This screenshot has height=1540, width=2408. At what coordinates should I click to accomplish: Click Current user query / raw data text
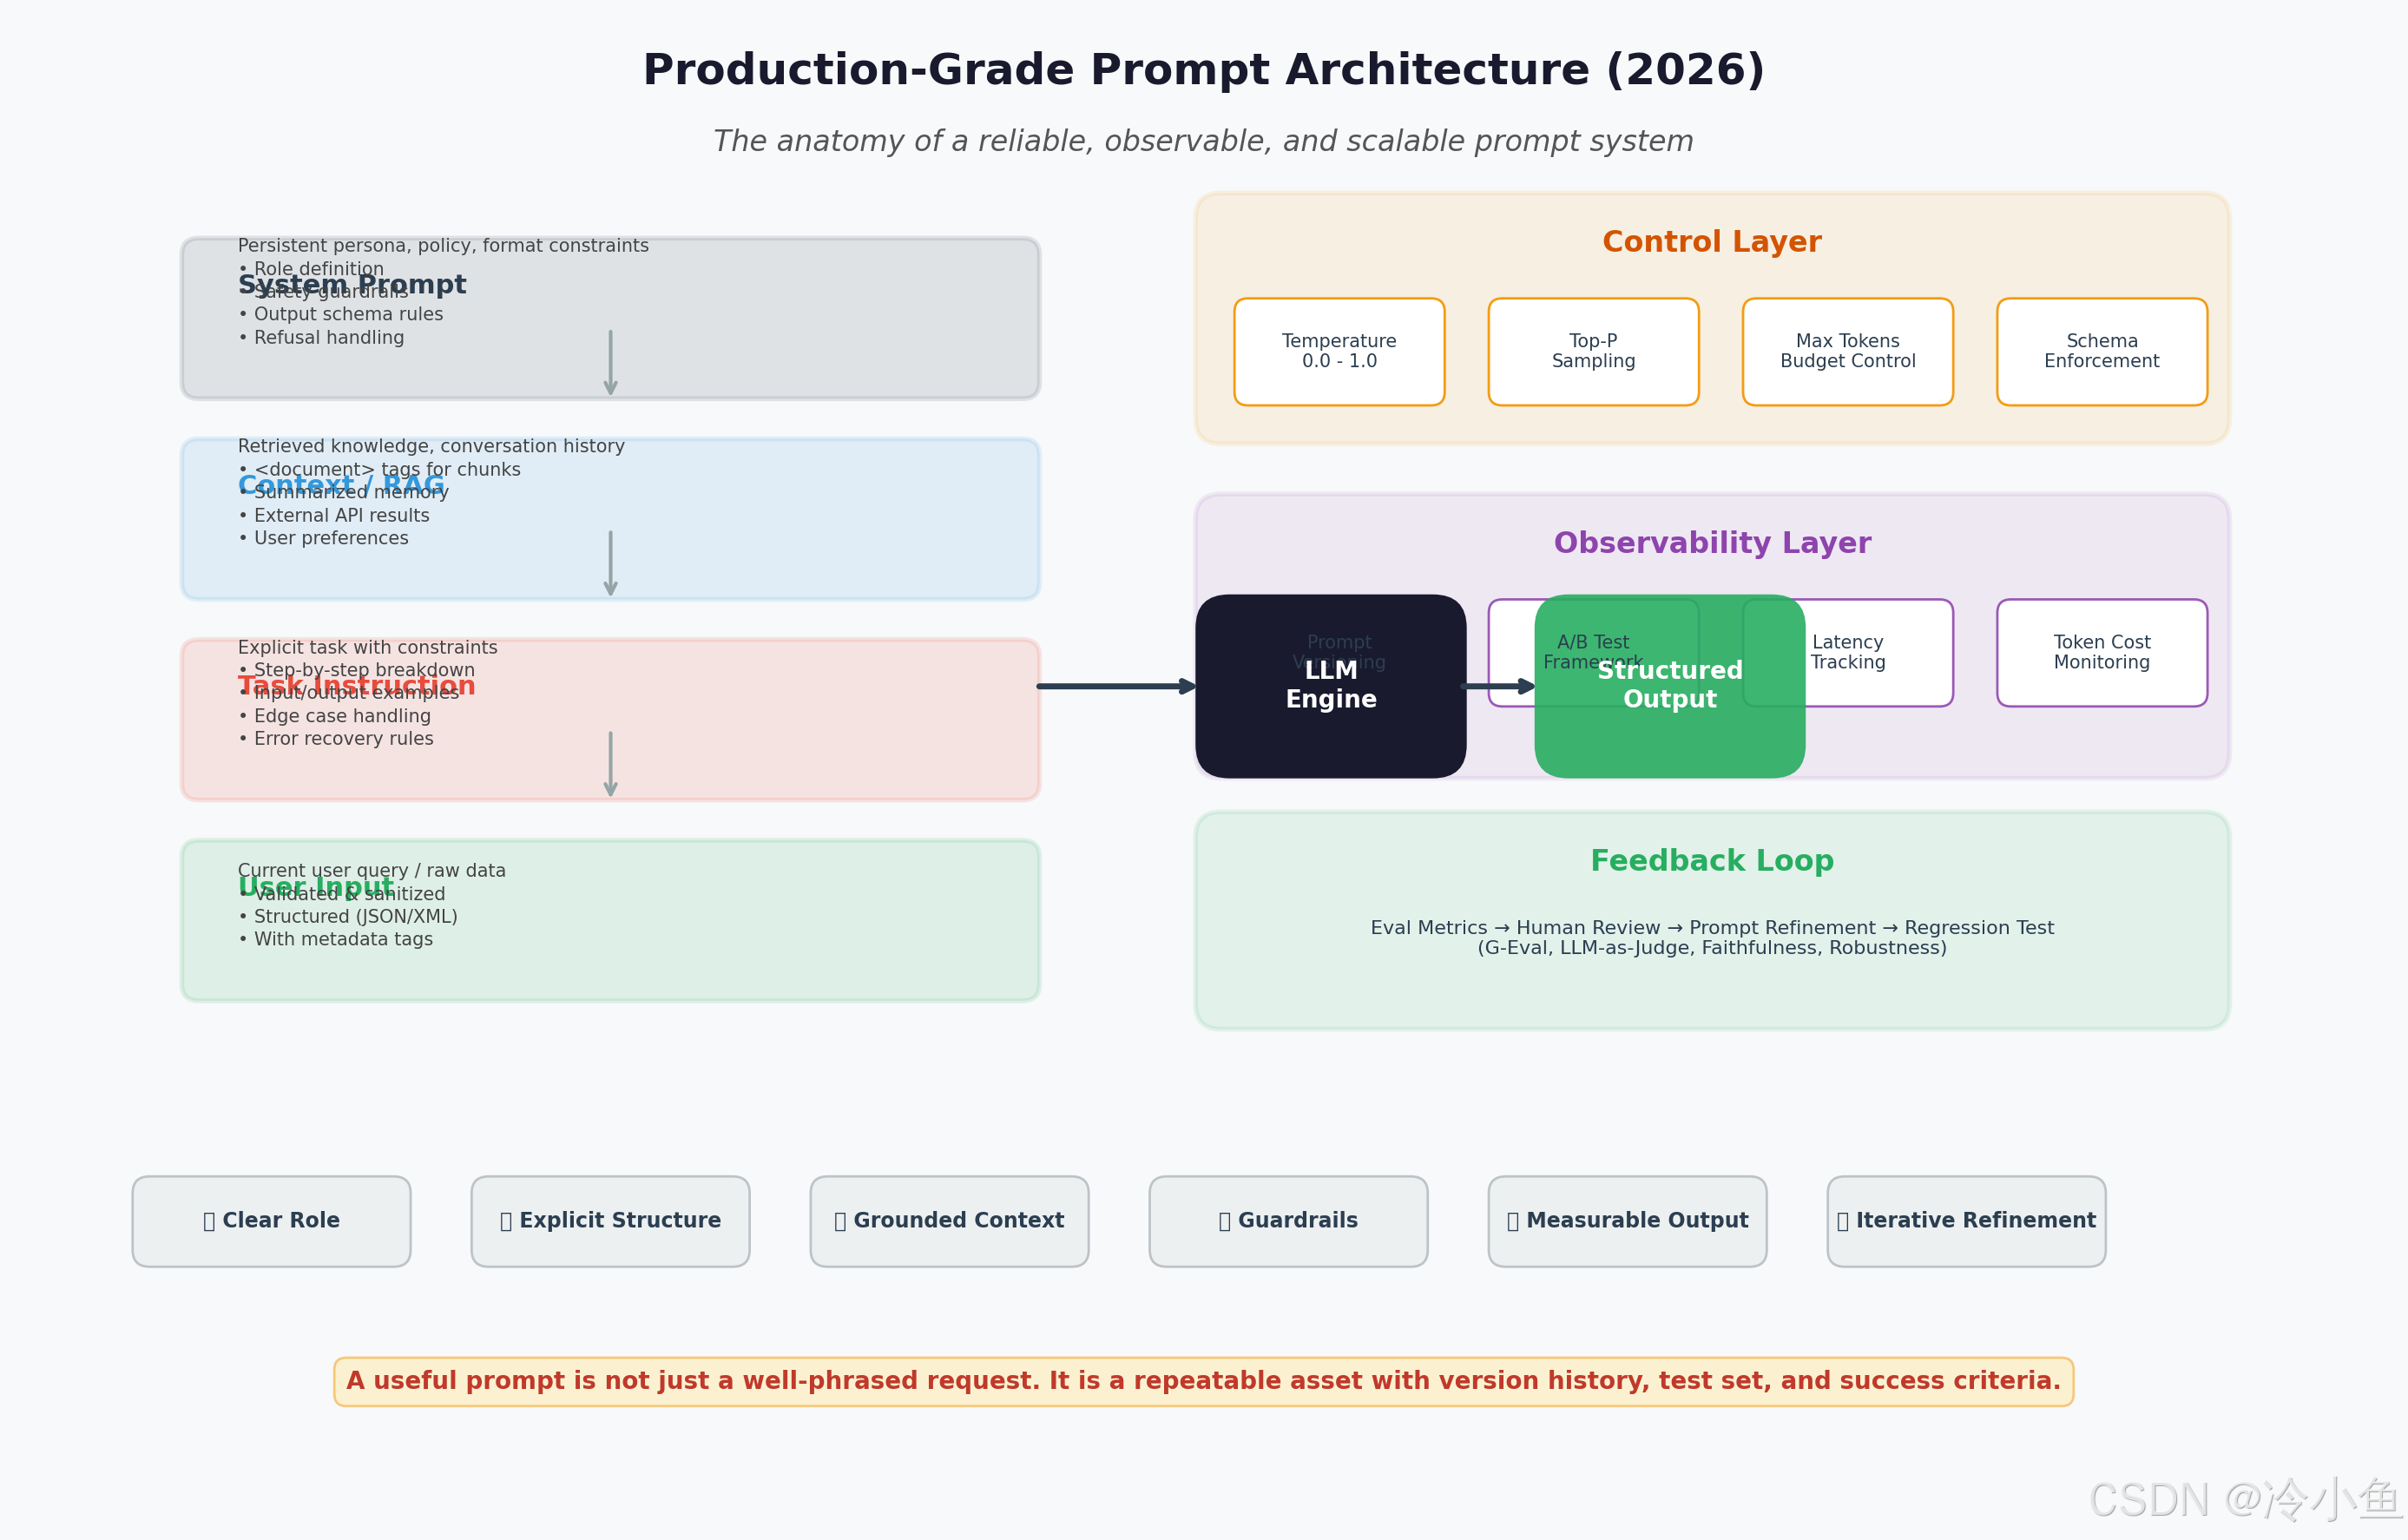371,871
